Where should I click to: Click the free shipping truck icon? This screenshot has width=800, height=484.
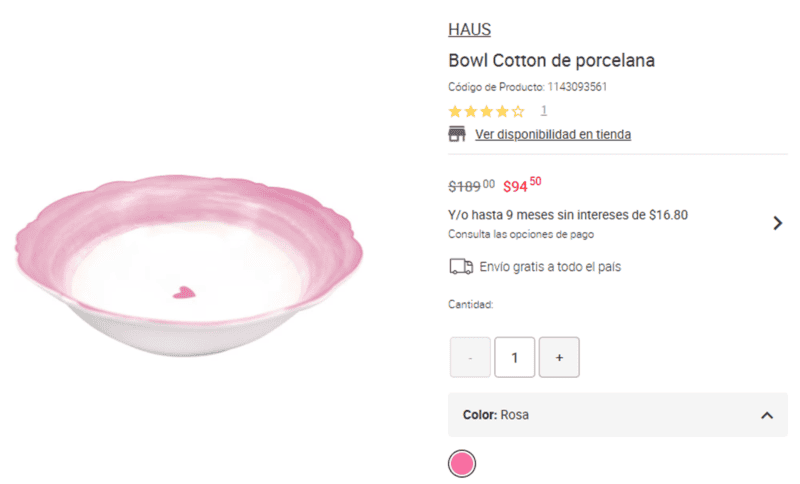[x=460, y=267]
